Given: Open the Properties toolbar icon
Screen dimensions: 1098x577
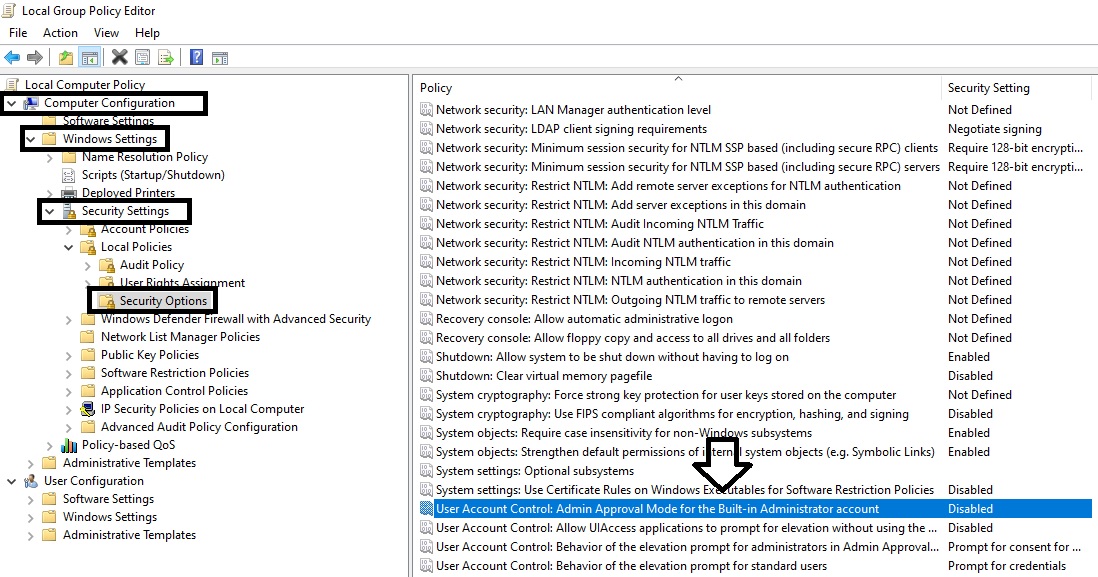Looking at the screenshot, I should (x=141, y=57).
